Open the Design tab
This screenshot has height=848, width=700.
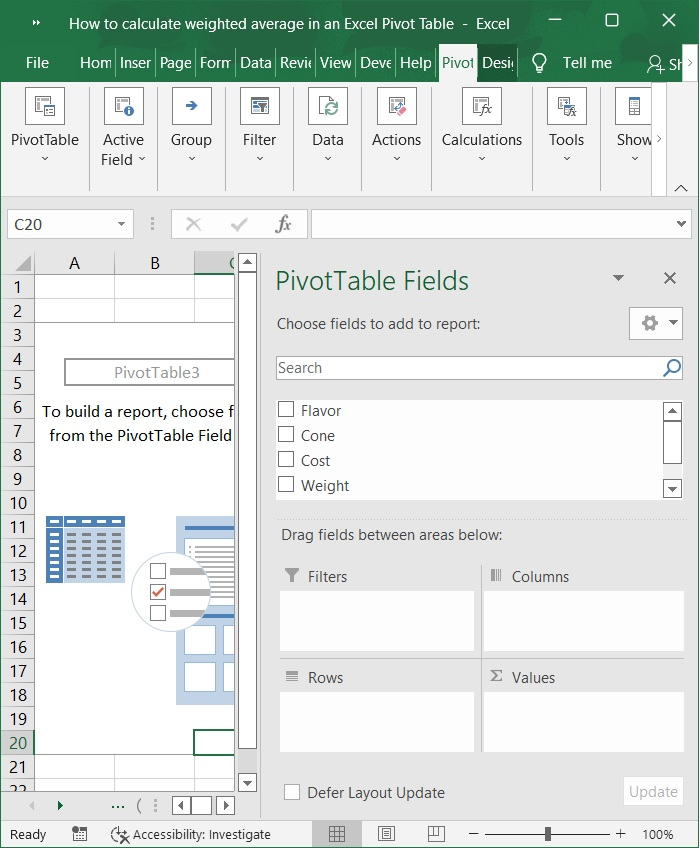coord(498,63)
